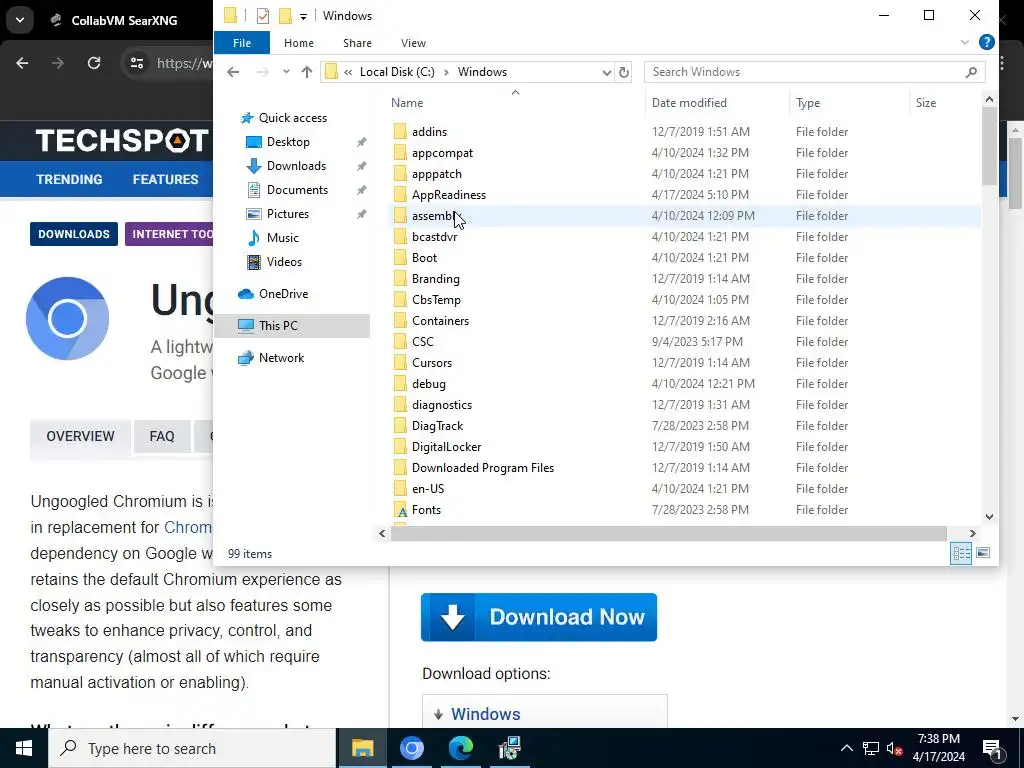Open Downloads in the navigation pane

[296, 166]
